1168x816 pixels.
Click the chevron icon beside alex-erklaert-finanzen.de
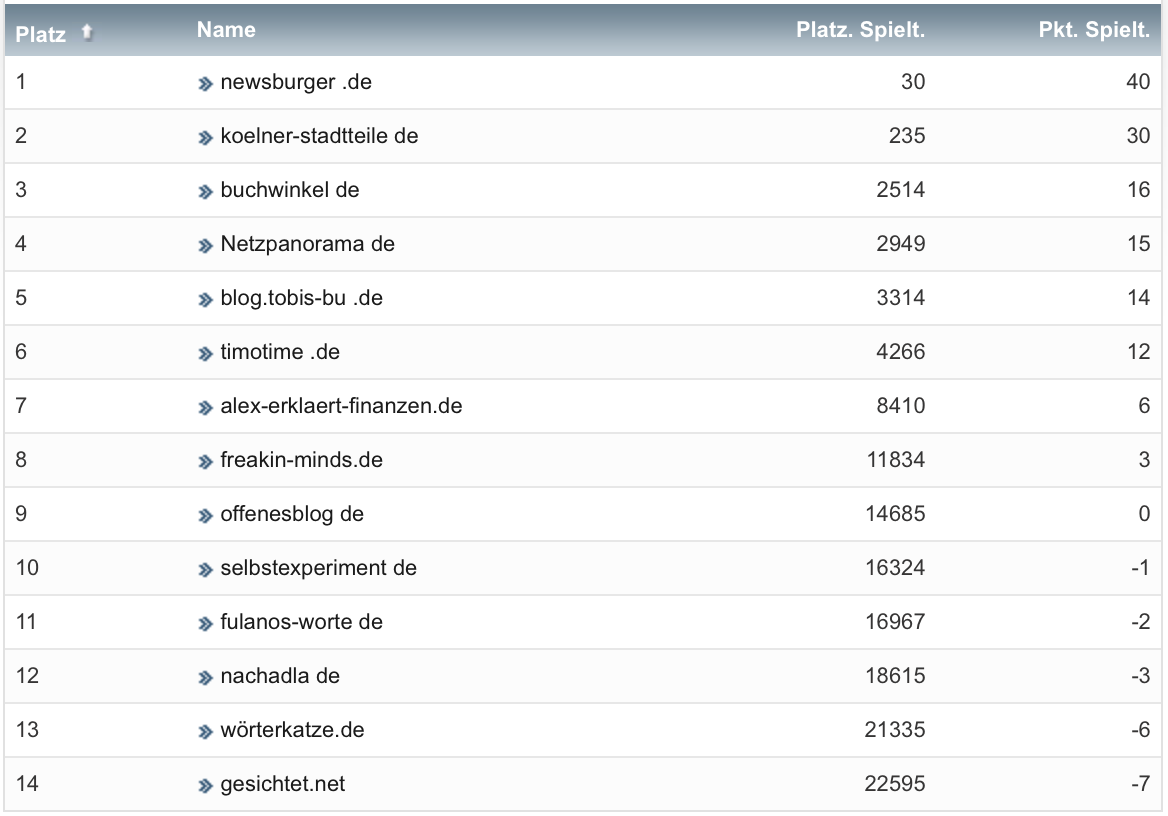[206, 408]
